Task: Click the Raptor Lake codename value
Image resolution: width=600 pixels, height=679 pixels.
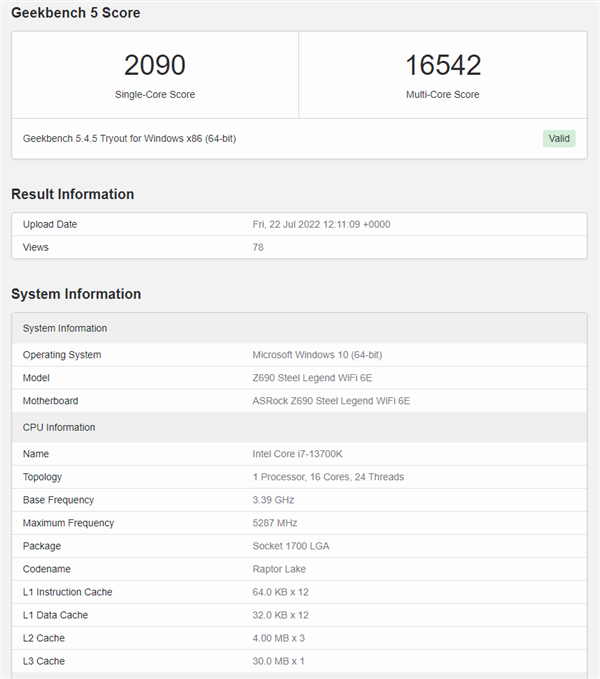Action: 280,569
